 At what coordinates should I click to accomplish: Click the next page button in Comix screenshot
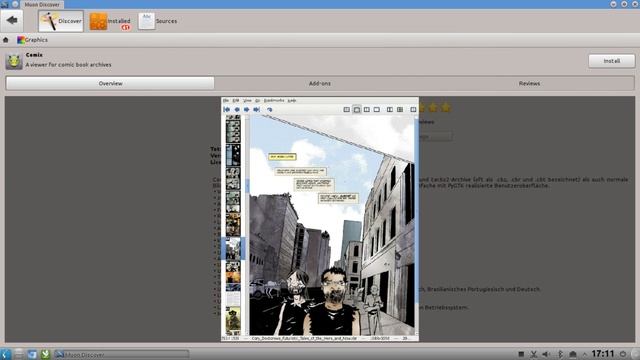pos(247,109)
